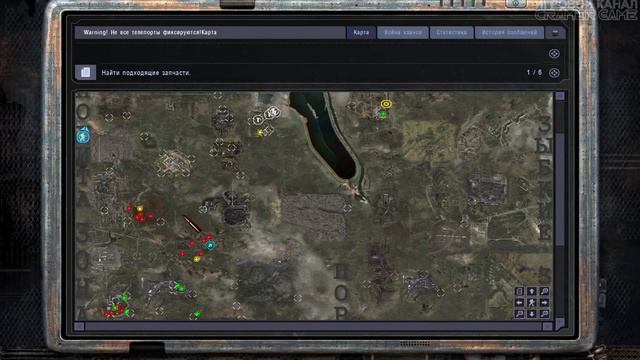The height and width of the screenshot is (360, 640).
Task: Click the top-left sheet icon in the navigation pad
Action: click(520, 291)
